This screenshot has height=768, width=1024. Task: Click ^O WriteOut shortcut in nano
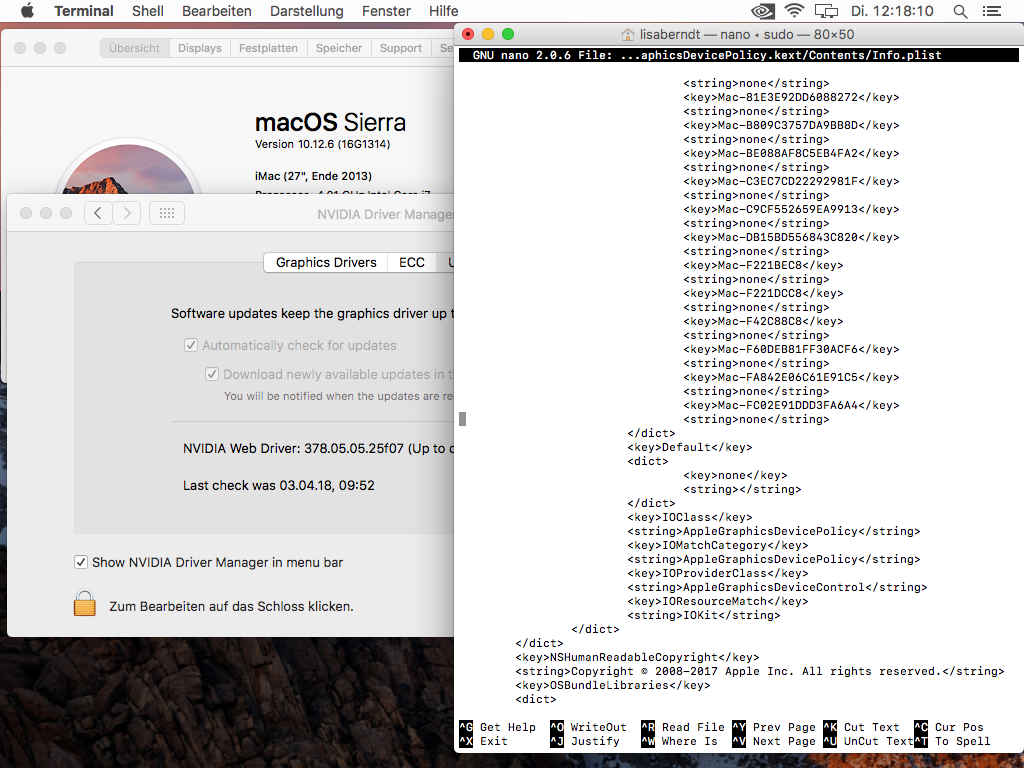[588, 727]
